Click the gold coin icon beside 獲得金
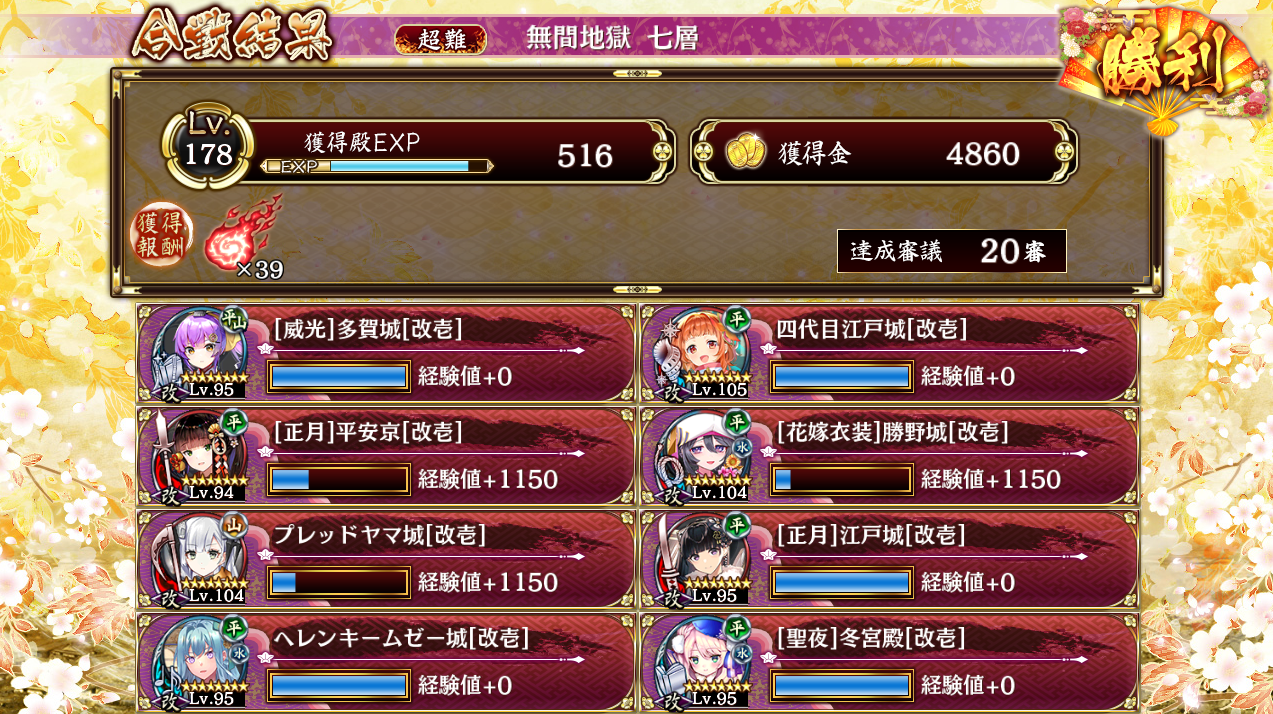 pos(746,153)
